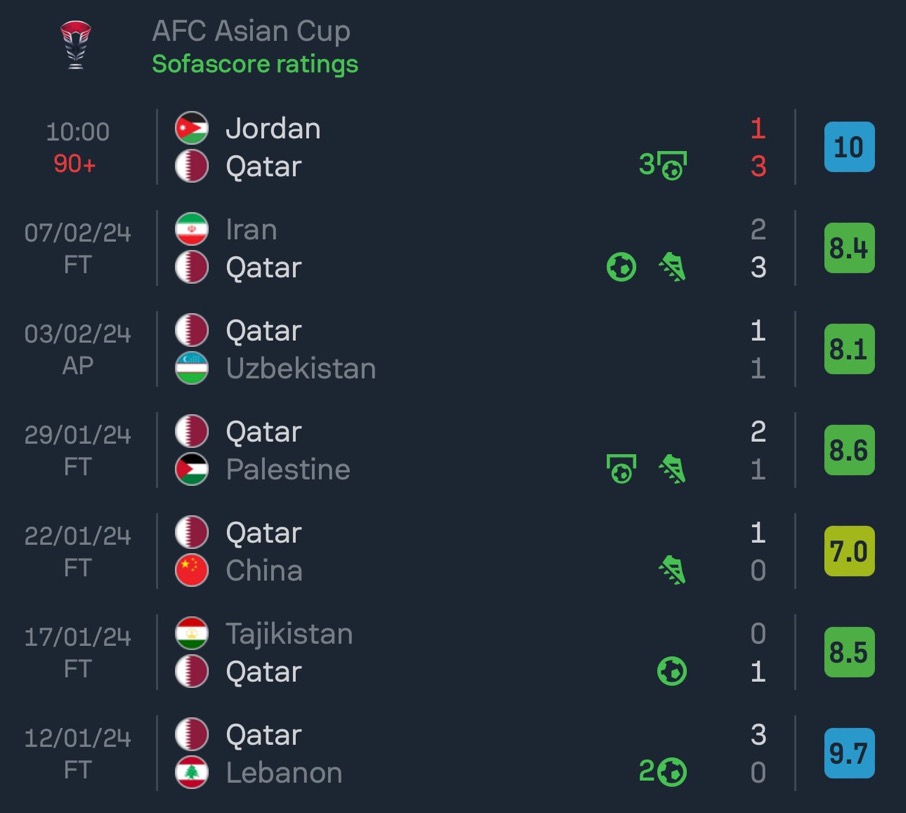The height and width of the screenshot is (813, 906).
Task: Click the assist boot icon in China match
Action: [673, 570]
